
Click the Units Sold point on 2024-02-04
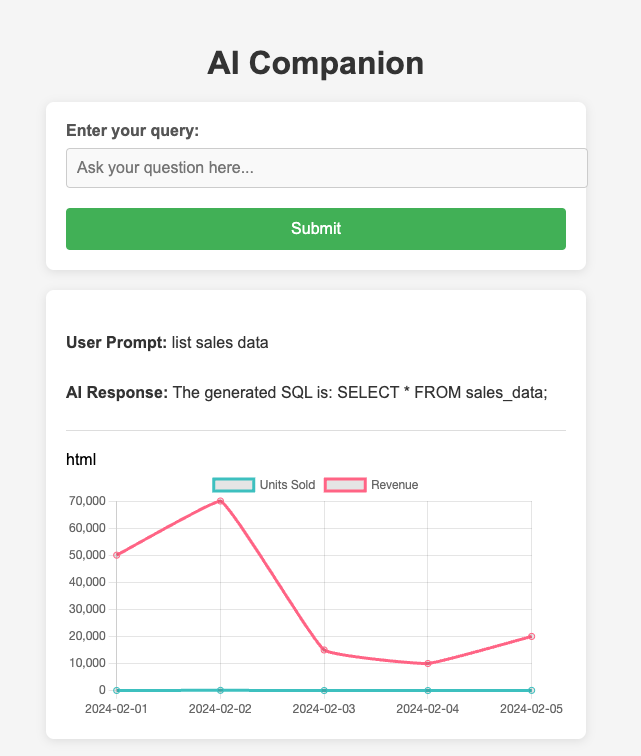(428, 690)
